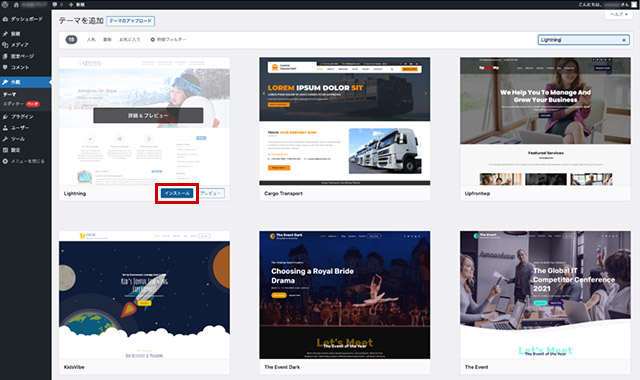
Task: Collapse the sidebar with メニューを閉じる
Action: click(23, 161)
